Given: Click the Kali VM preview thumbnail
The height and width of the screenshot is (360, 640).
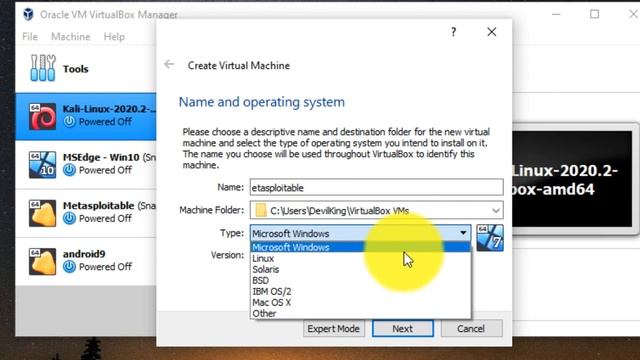Looking at the screenshot, I should 572,179.
